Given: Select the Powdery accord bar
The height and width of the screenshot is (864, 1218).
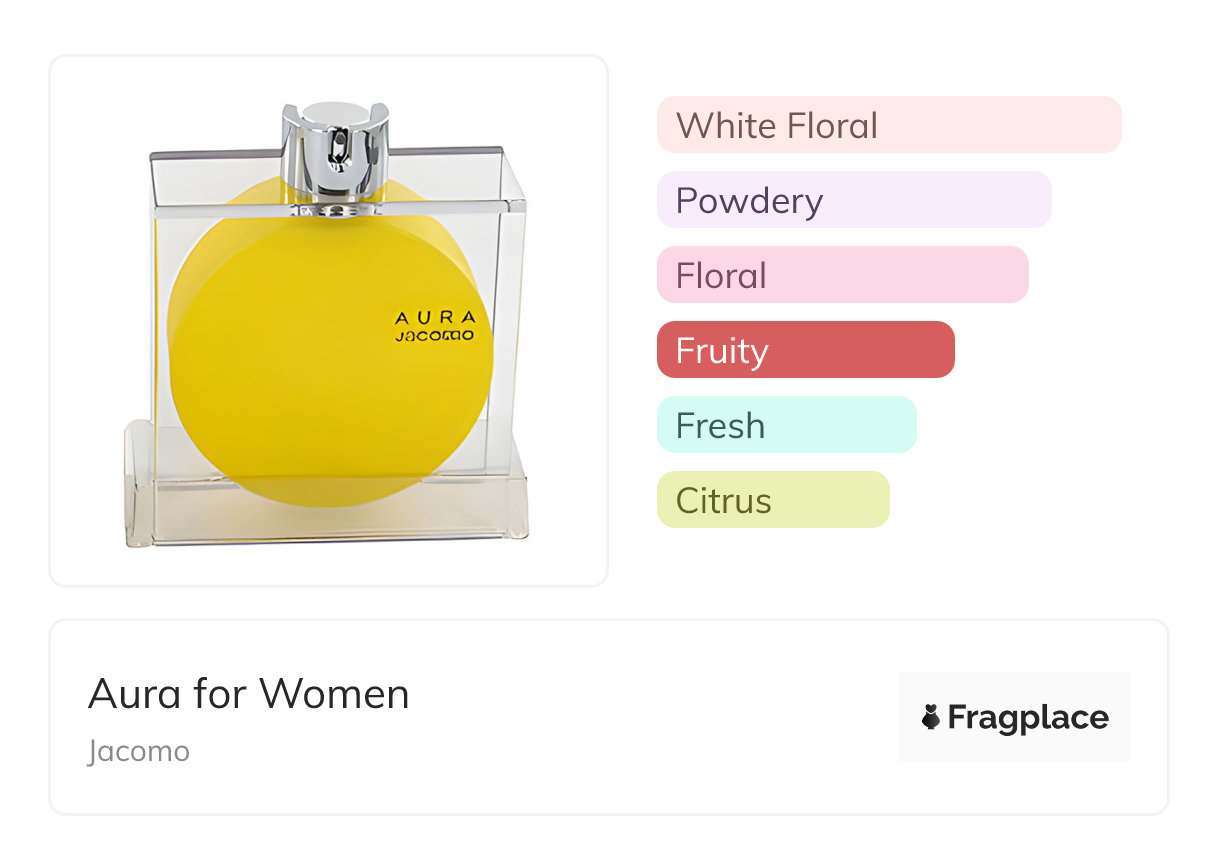Looking at the screenshot, I should 853,200.
